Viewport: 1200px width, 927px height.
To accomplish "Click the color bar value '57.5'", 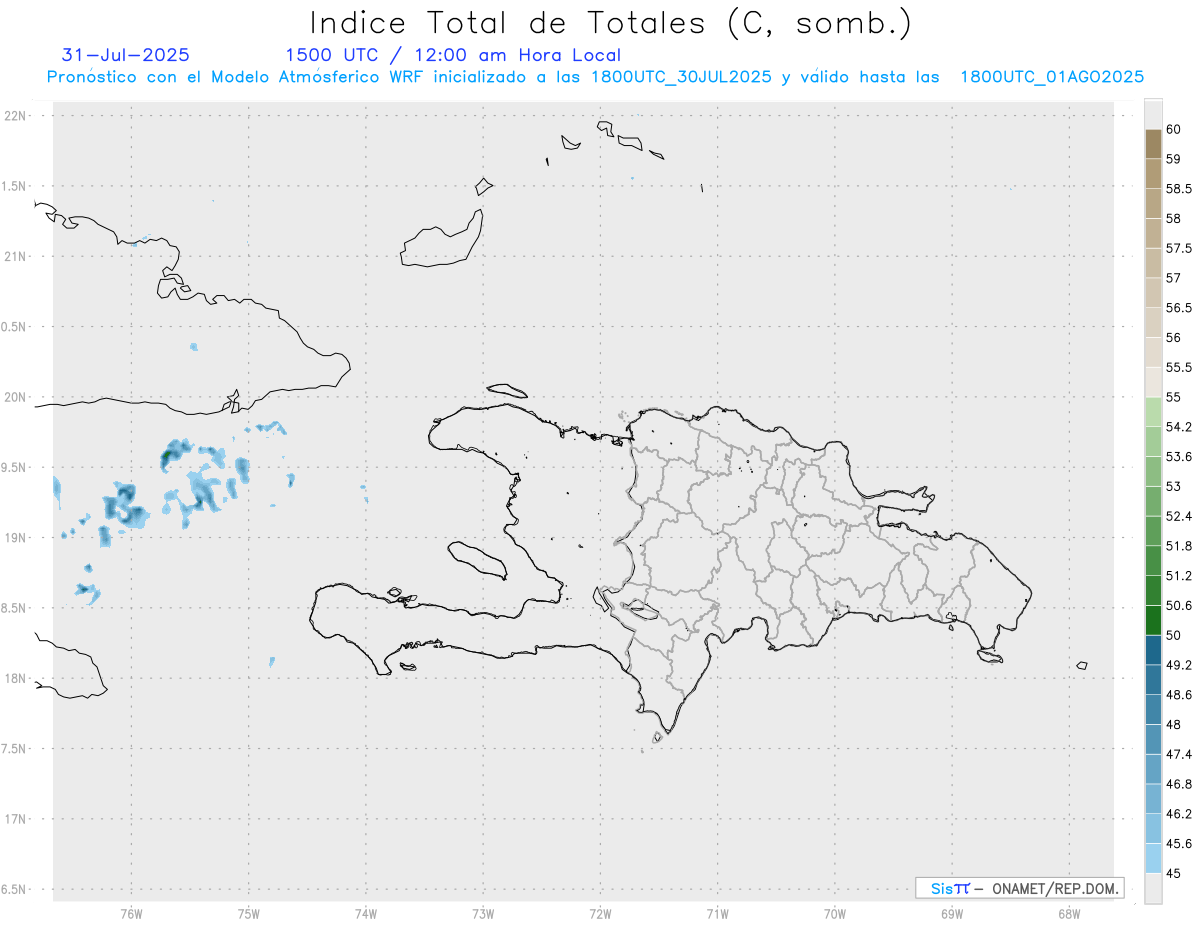I will [x=1178, y=248].
